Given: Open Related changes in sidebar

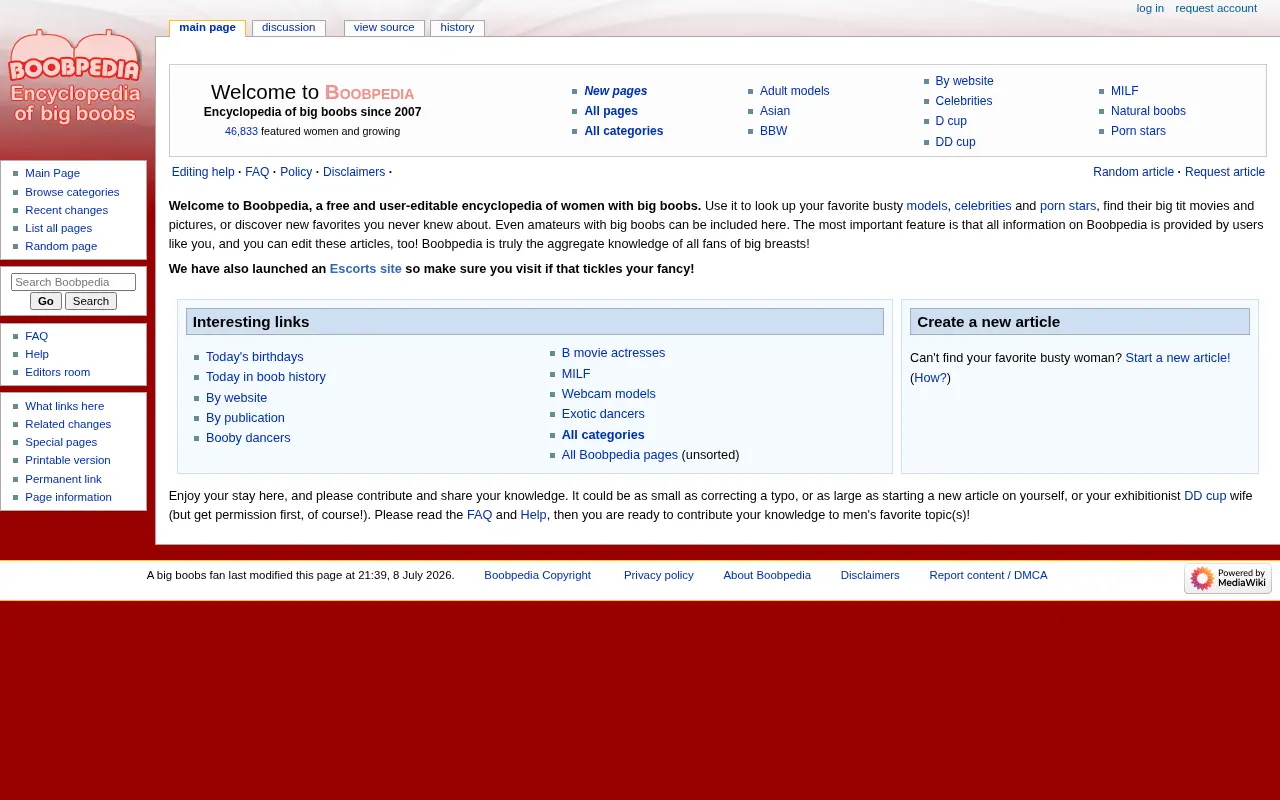Looking at the screenshot, I should click(x=68, y=424).
